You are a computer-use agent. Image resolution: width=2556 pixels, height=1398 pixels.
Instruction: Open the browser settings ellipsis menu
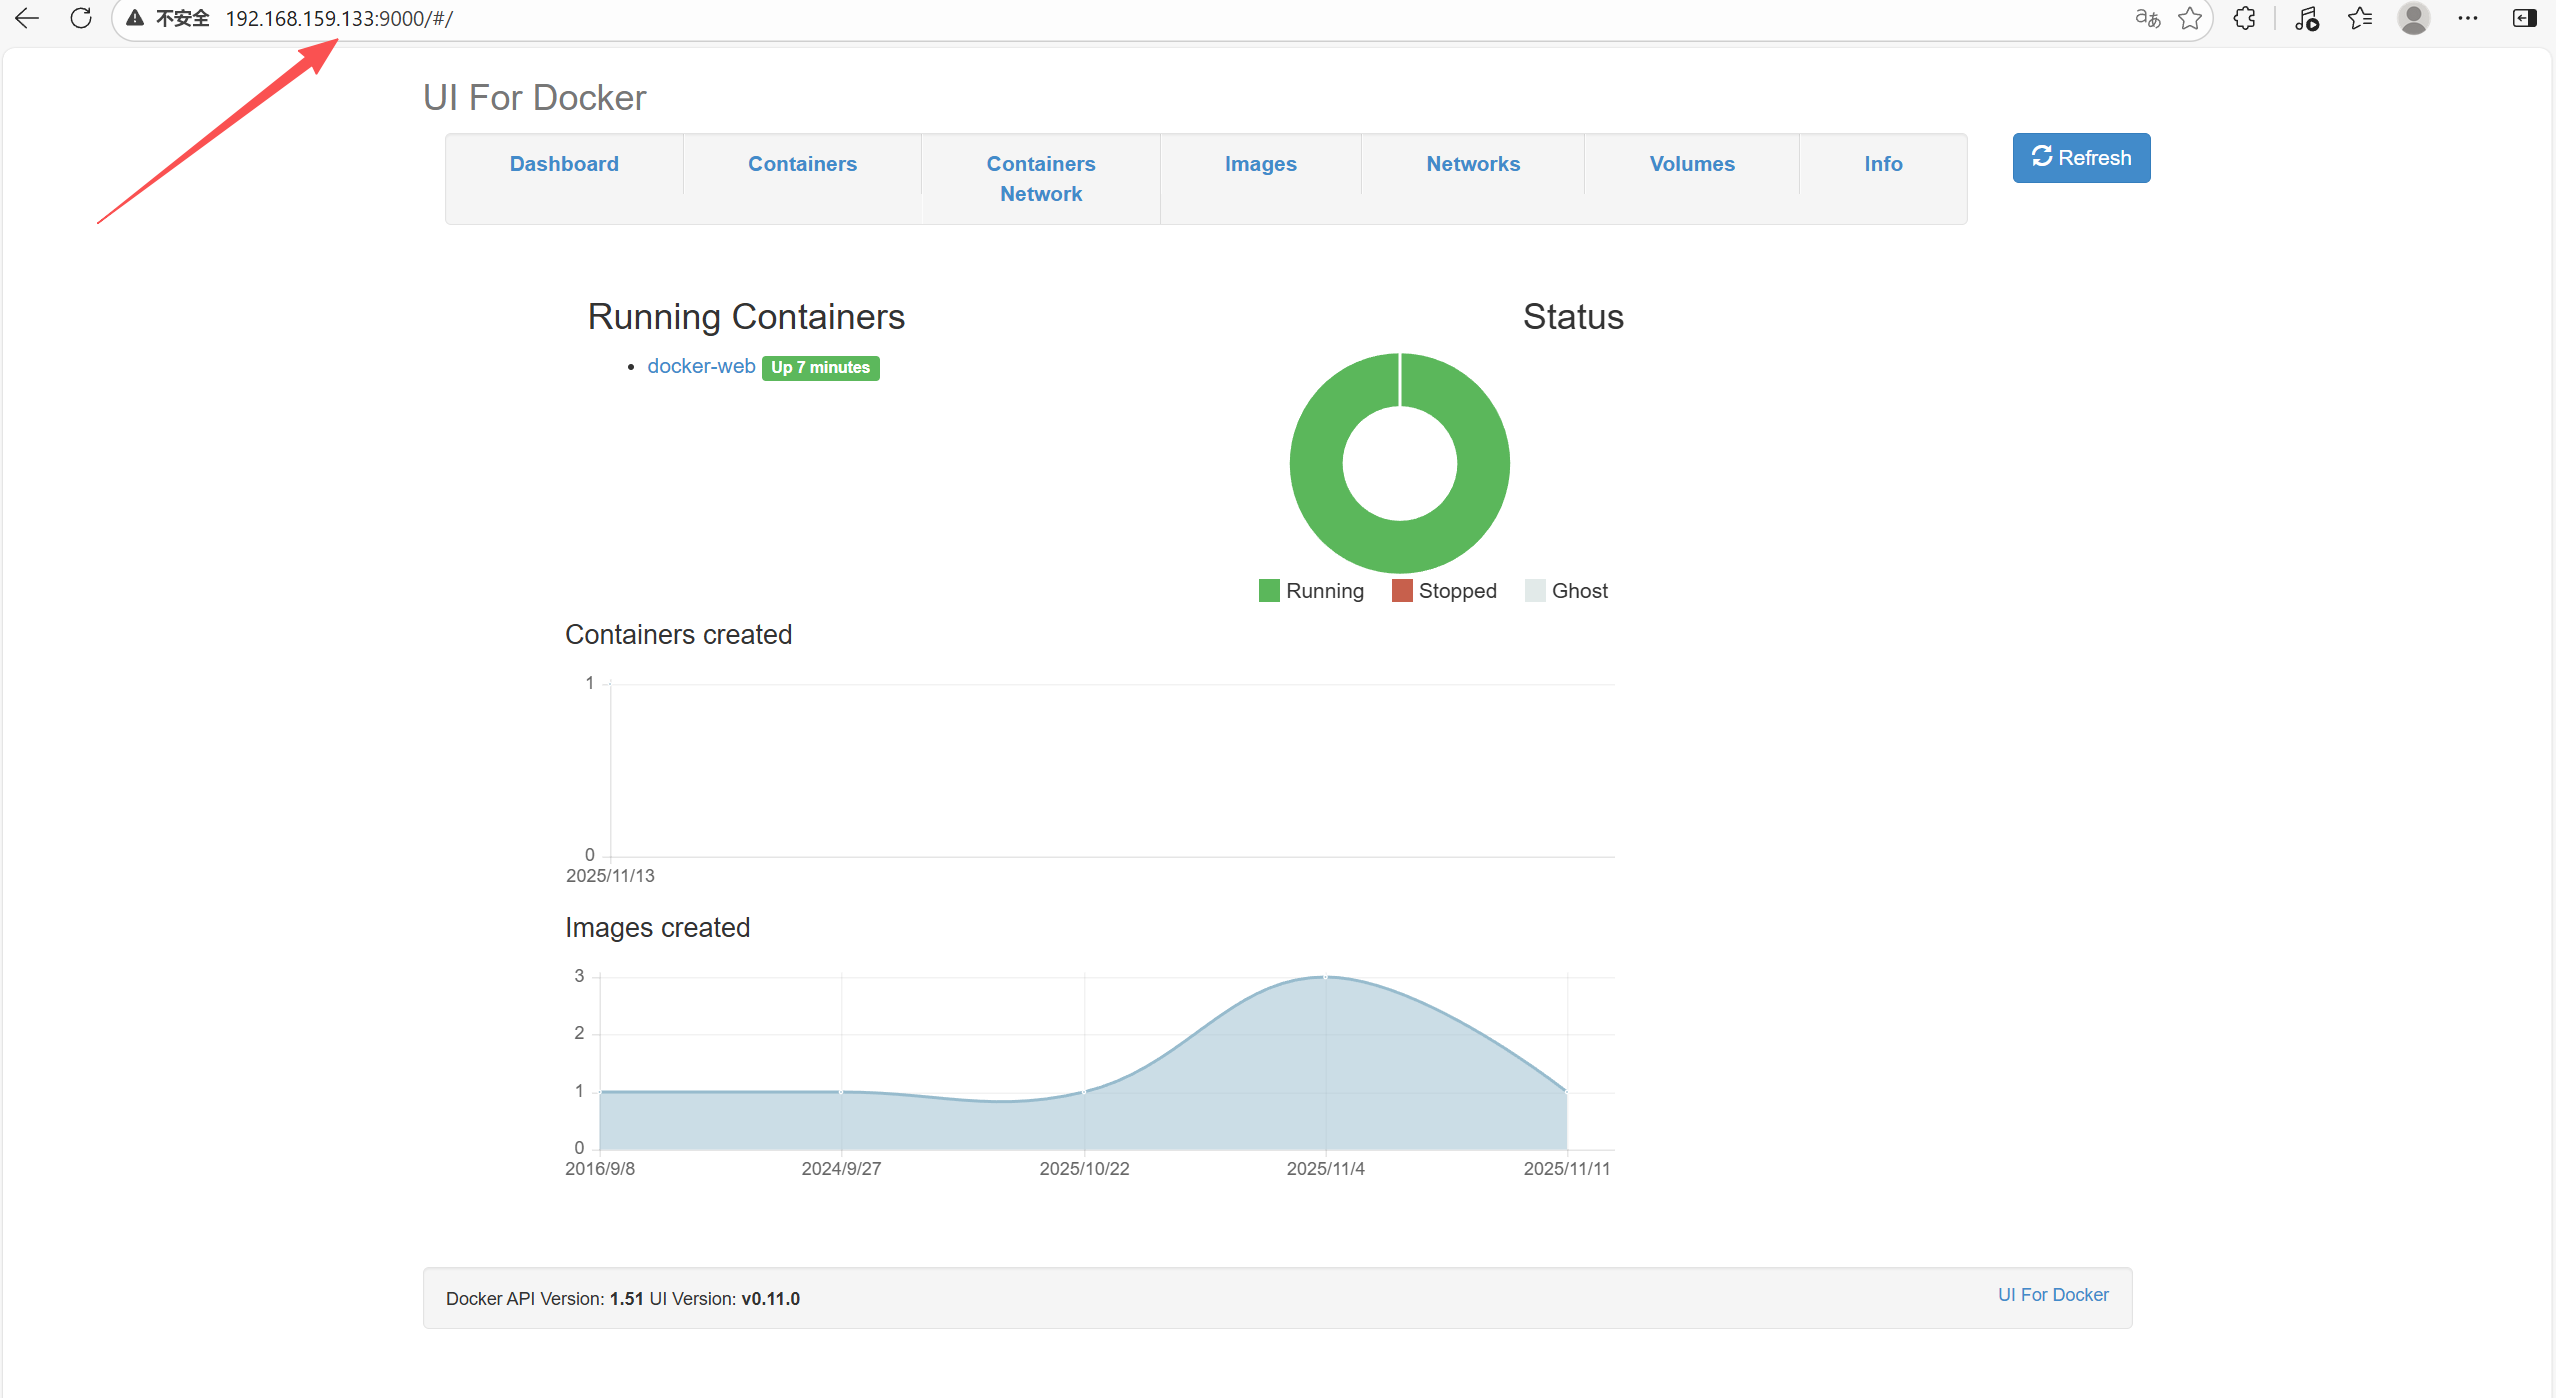[x=2468, y=18]
